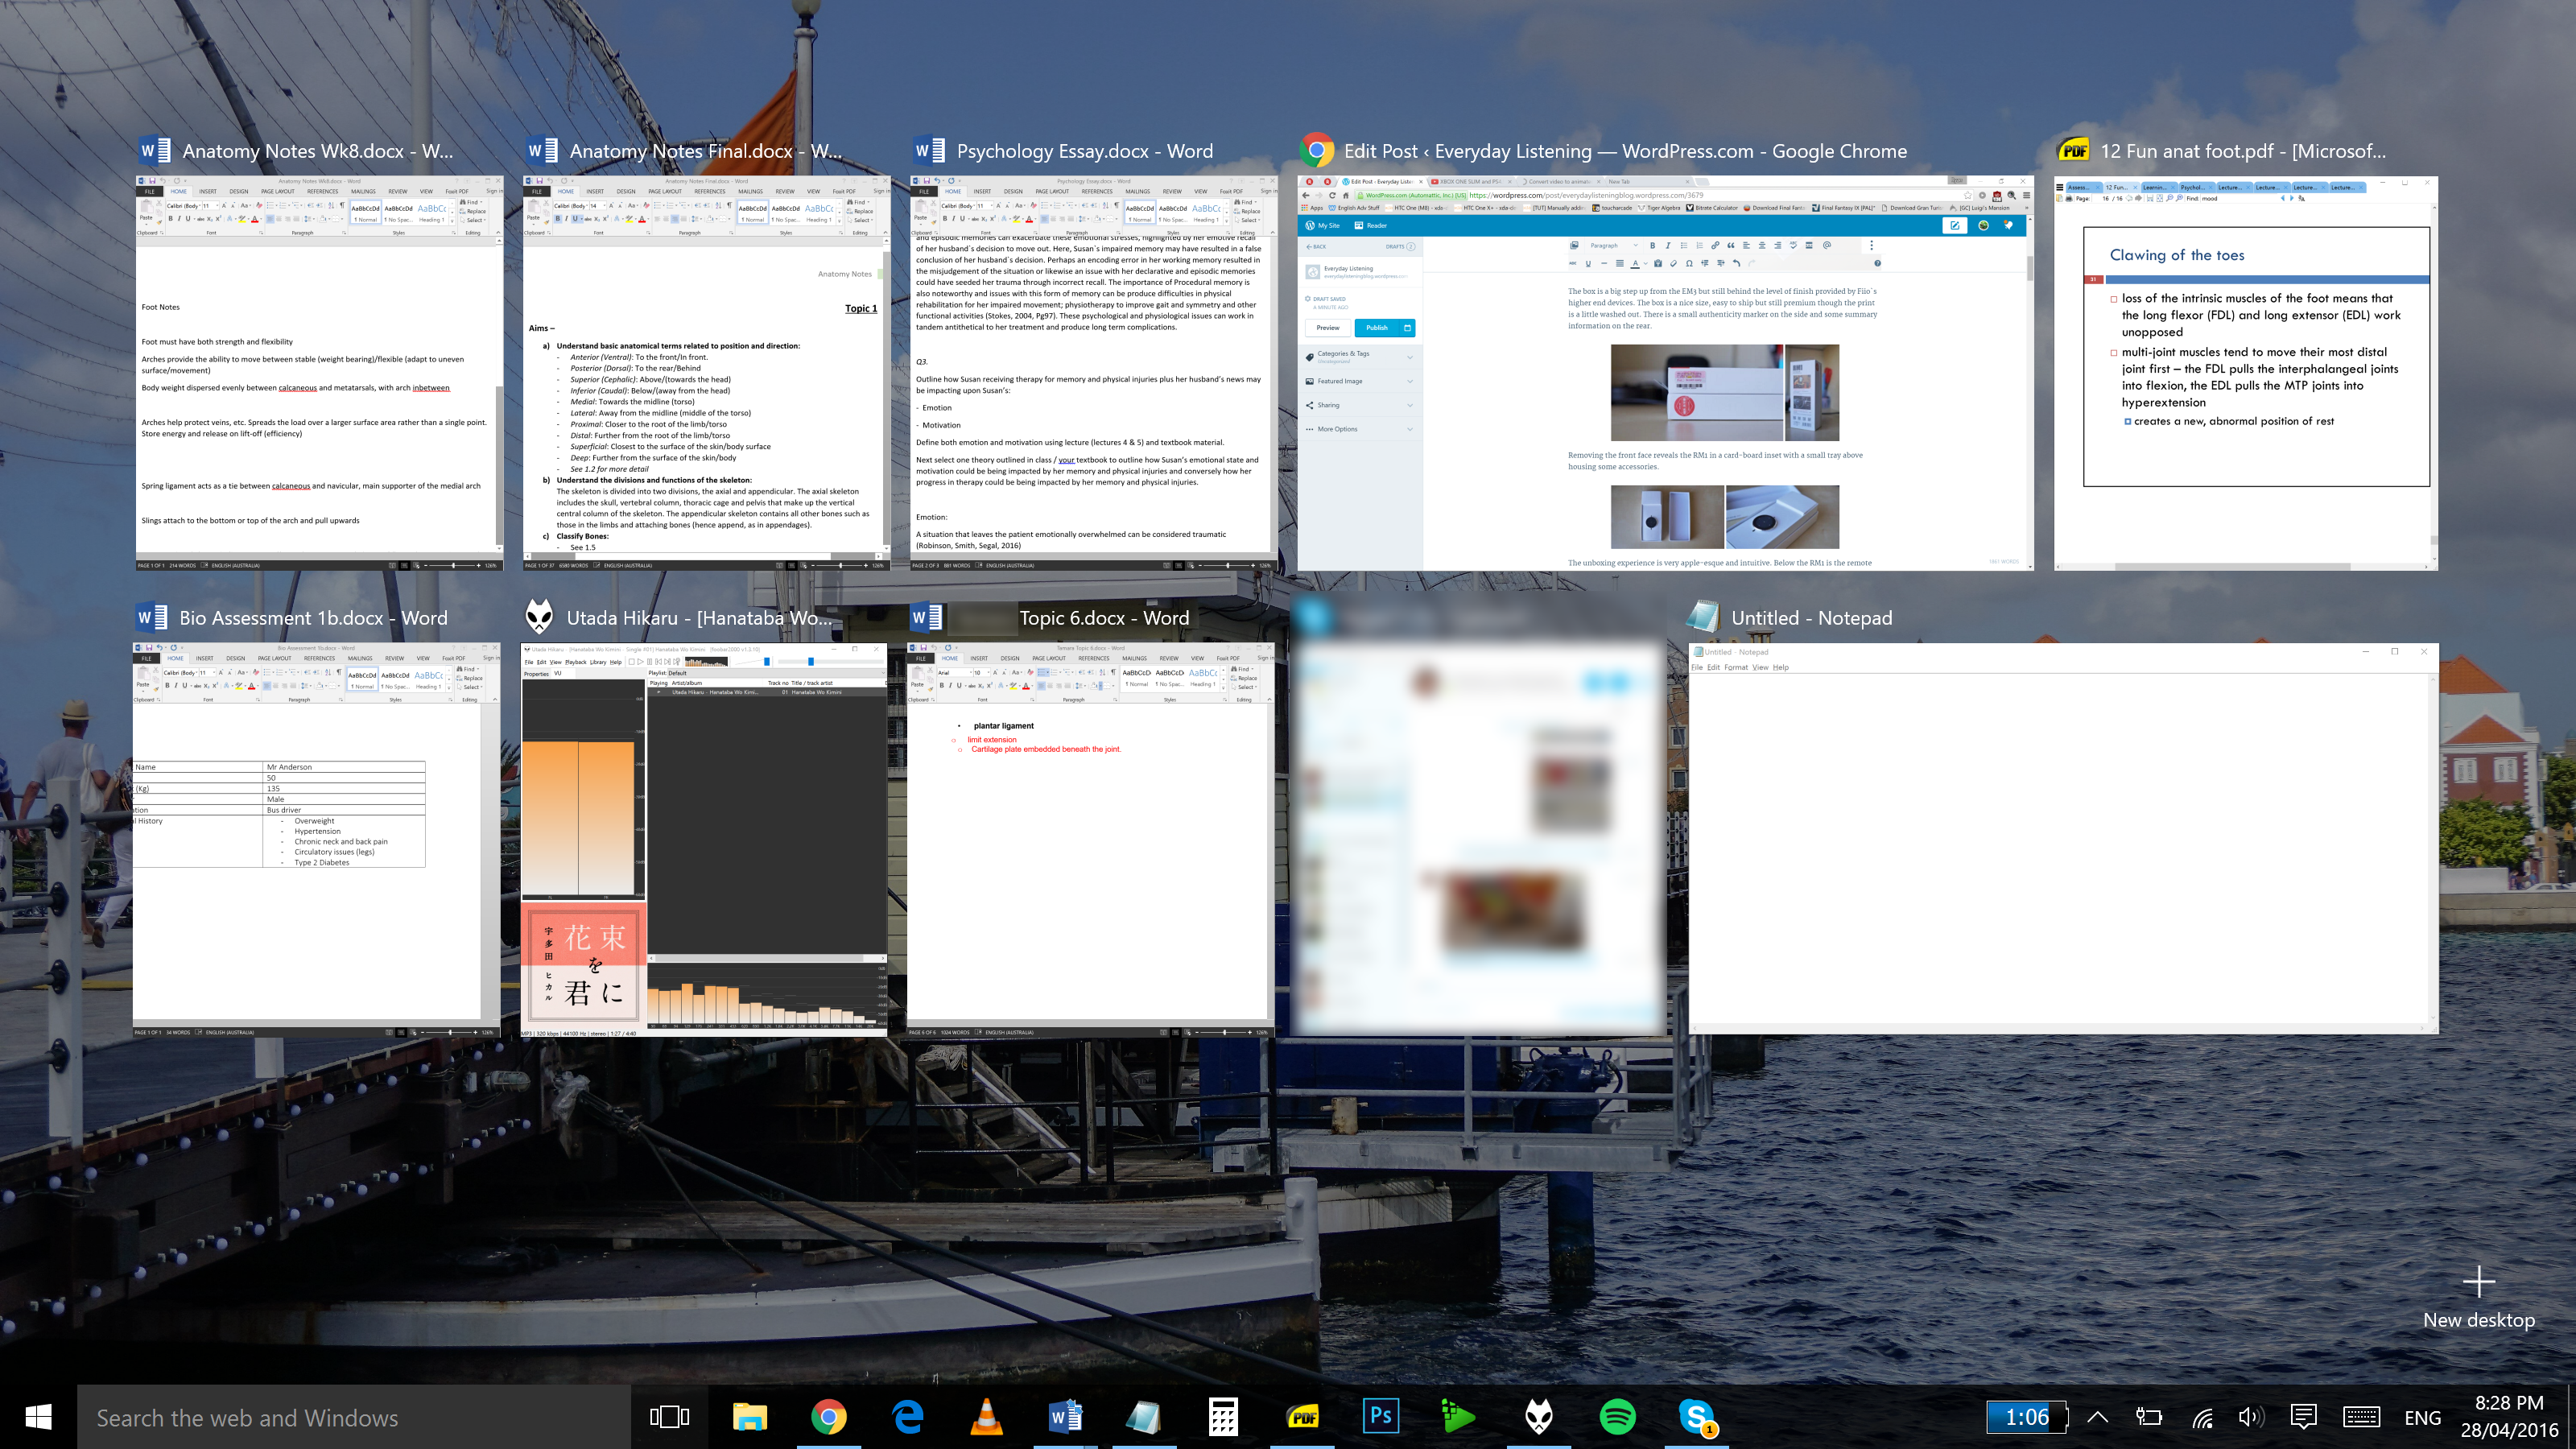Open Spotify from the taskbar

point(1617,1417)
